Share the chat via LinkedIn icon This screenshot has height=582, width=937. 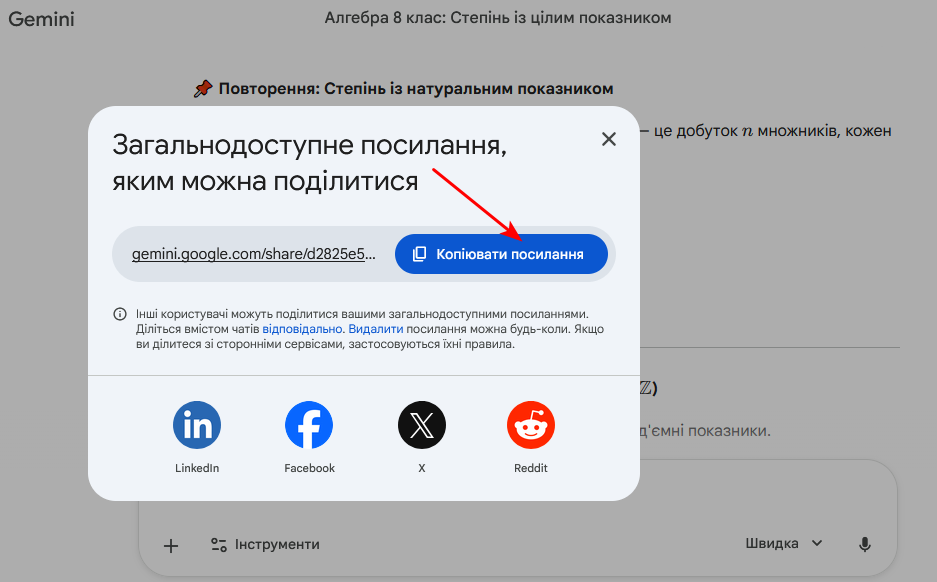pyautogui.click(x=197, y=426)
